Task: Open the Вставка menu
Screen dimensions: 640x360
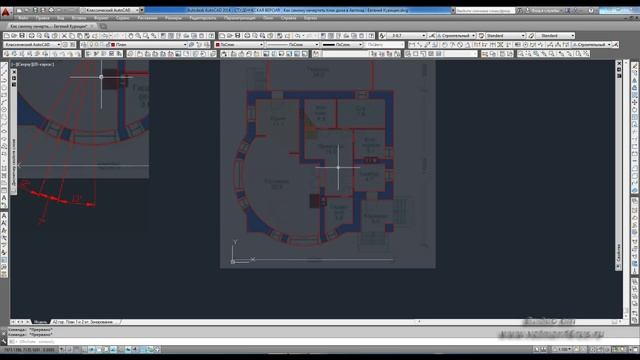Action: click(79, 18)
